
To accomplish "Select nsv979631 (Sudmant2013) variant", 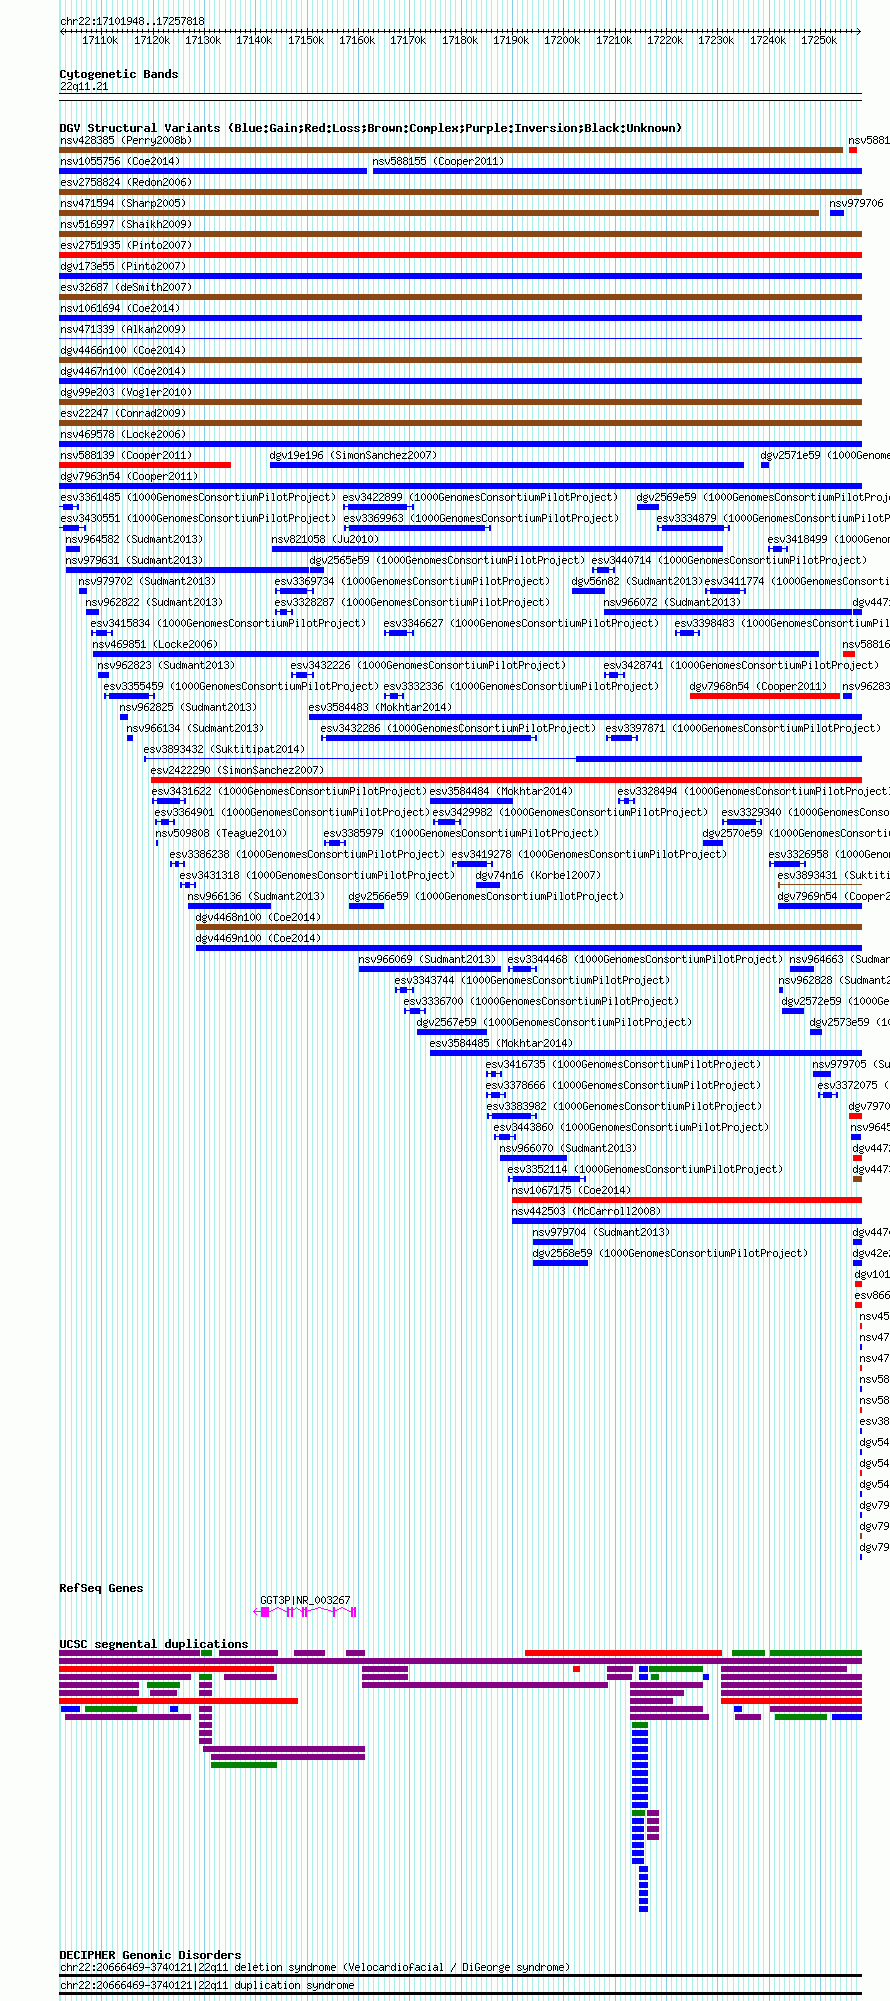I will [134, 560].
